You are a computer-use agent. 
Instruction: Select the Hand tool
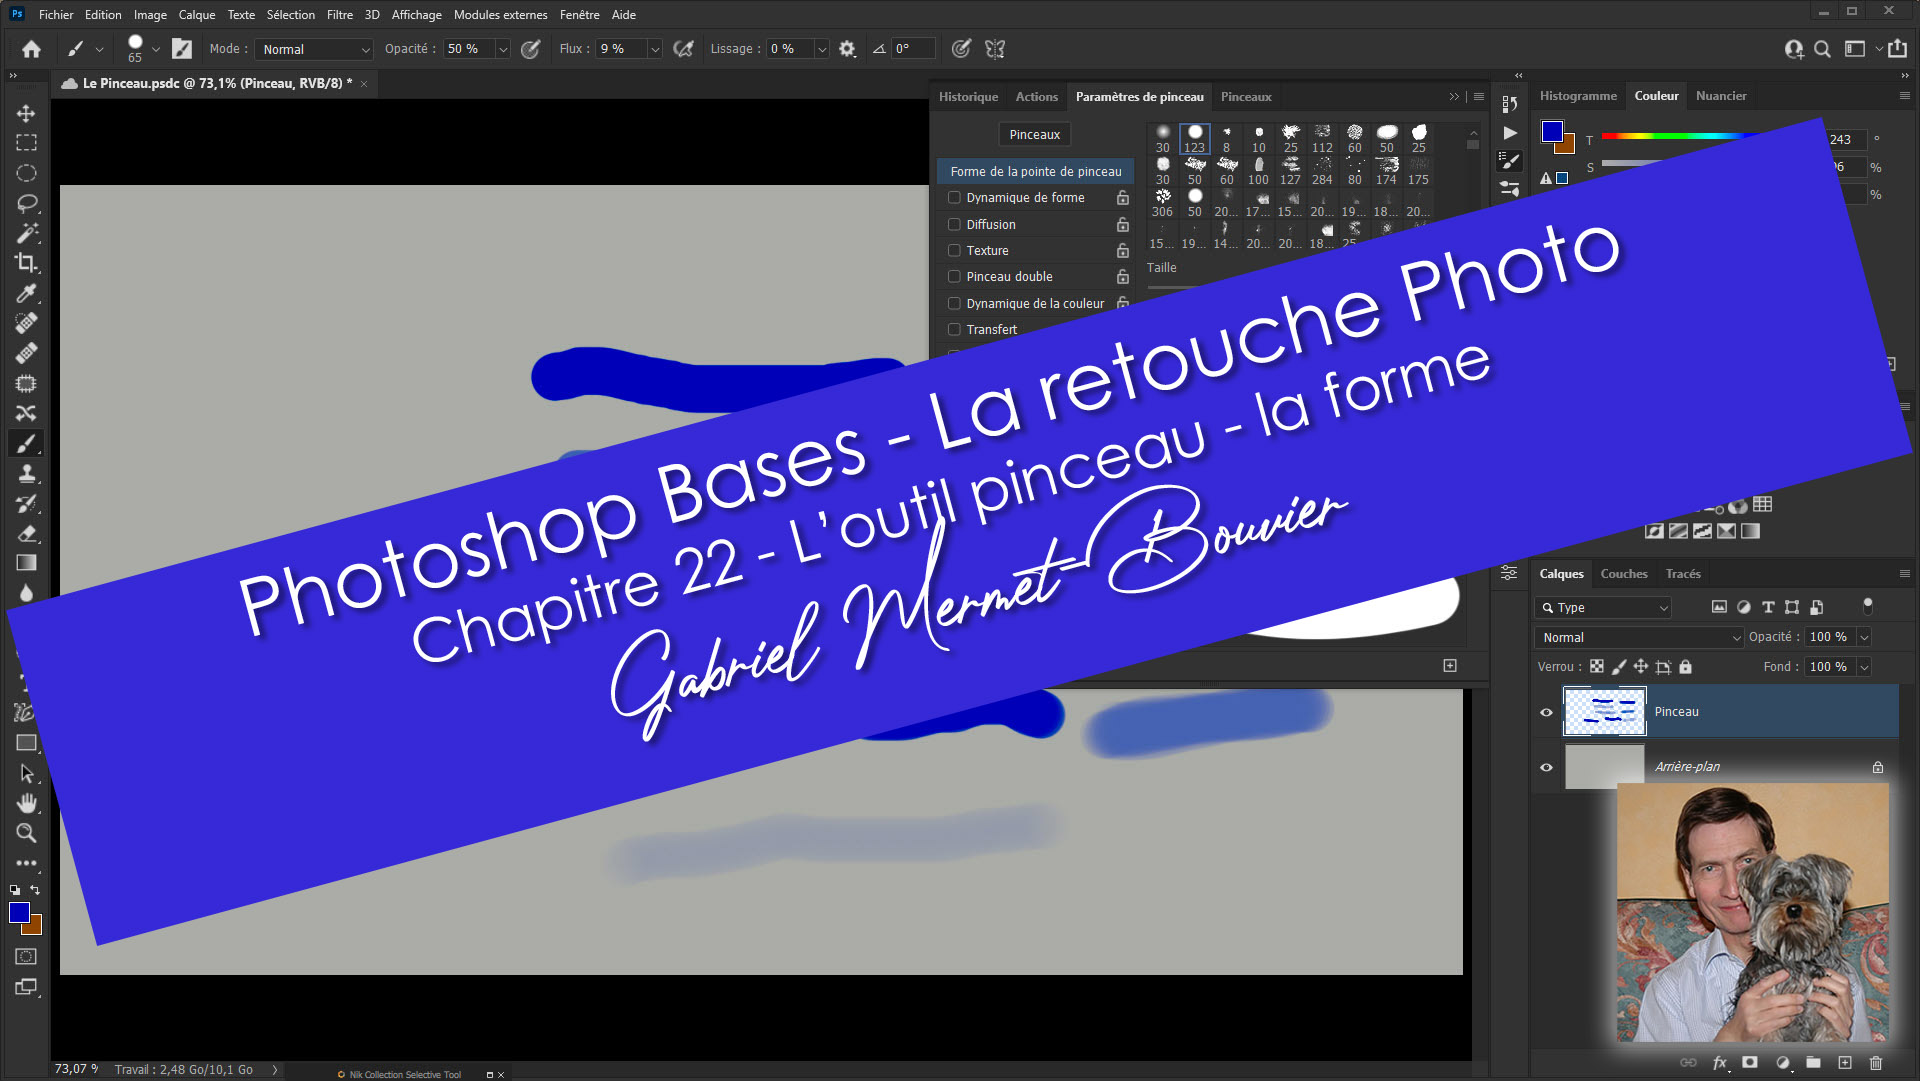(x=26, y=803)
